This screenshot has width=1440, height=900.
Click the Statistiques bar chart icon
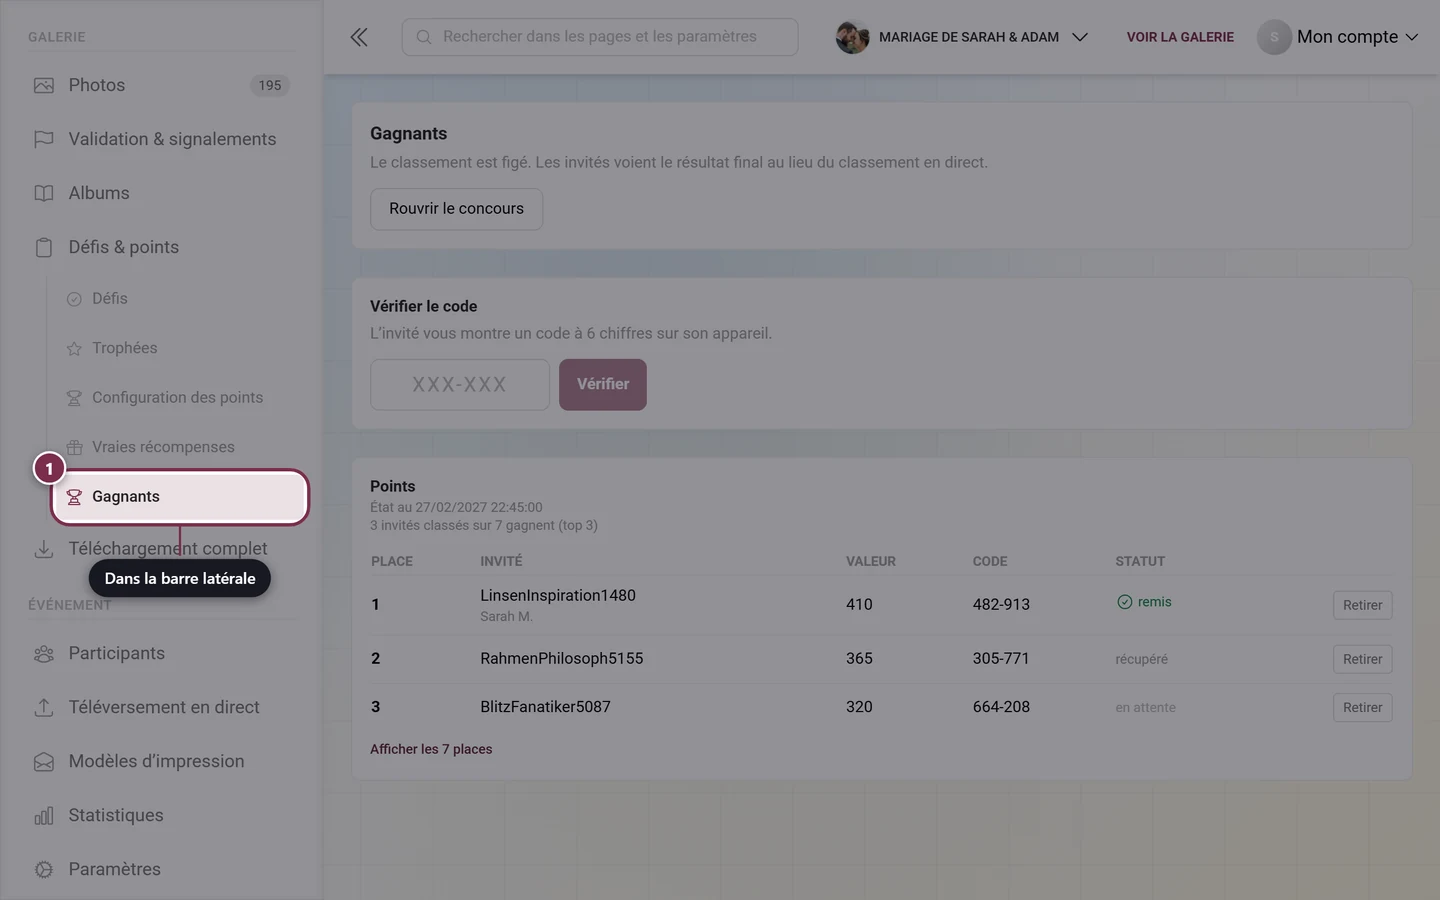44,816
